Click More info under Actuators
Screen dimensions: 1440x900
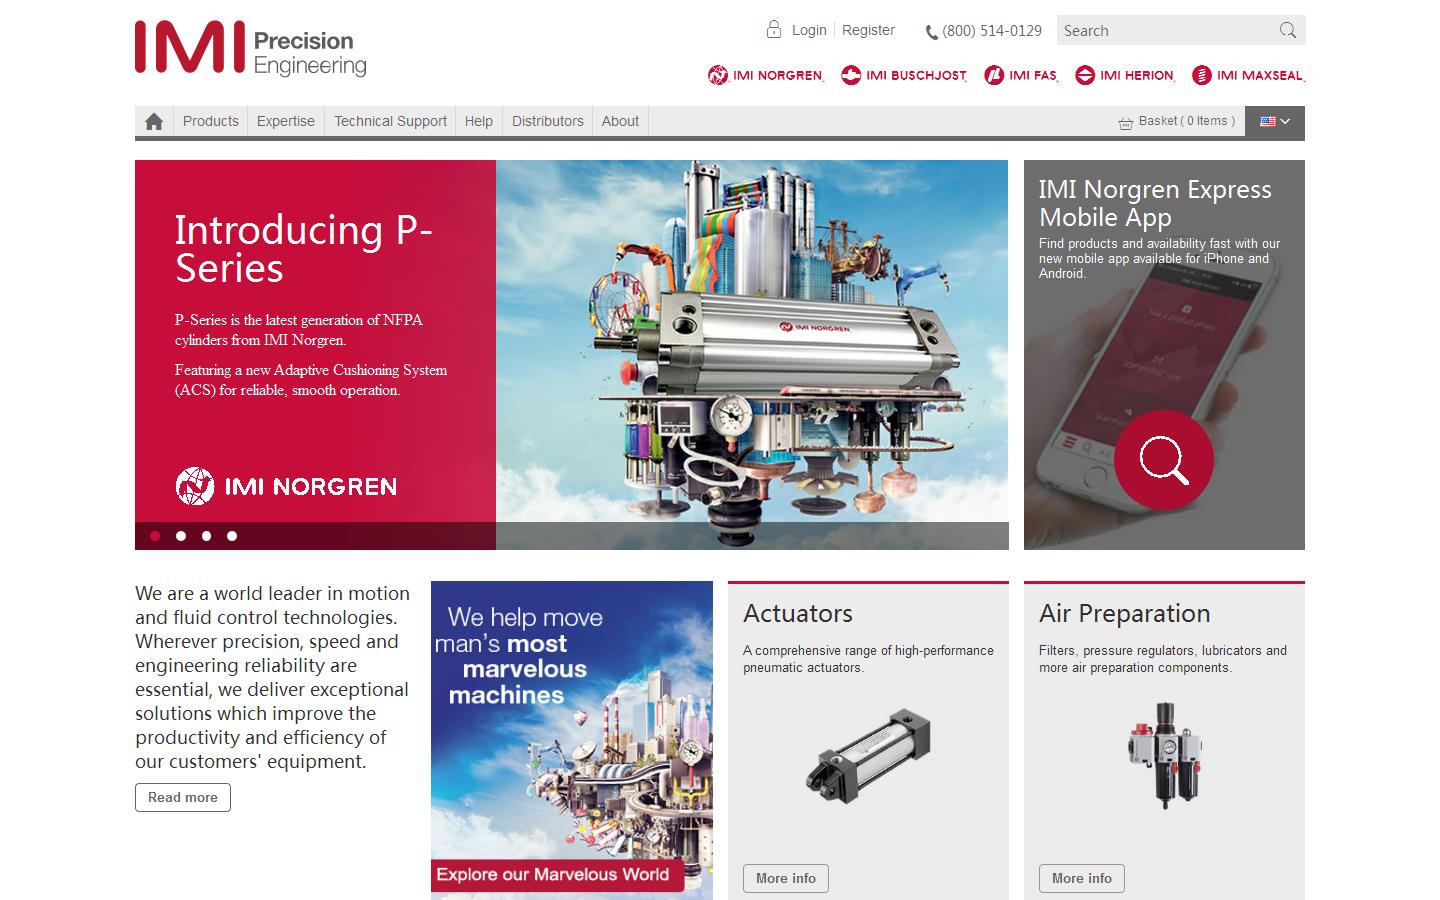[785, 878]
